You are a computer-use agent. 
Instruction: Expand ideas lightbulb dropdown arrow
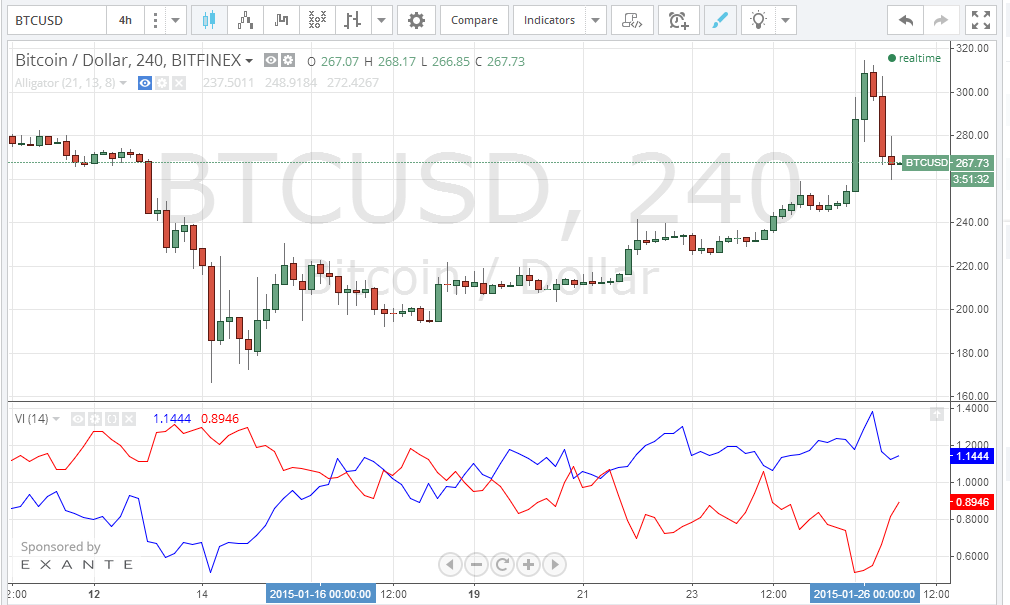pos(785,21)
